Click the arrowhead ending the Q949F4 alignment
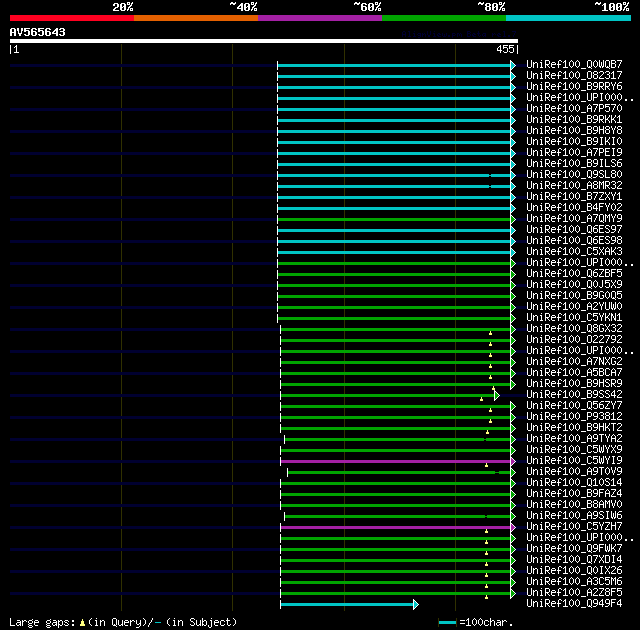 tap(416, 604)
